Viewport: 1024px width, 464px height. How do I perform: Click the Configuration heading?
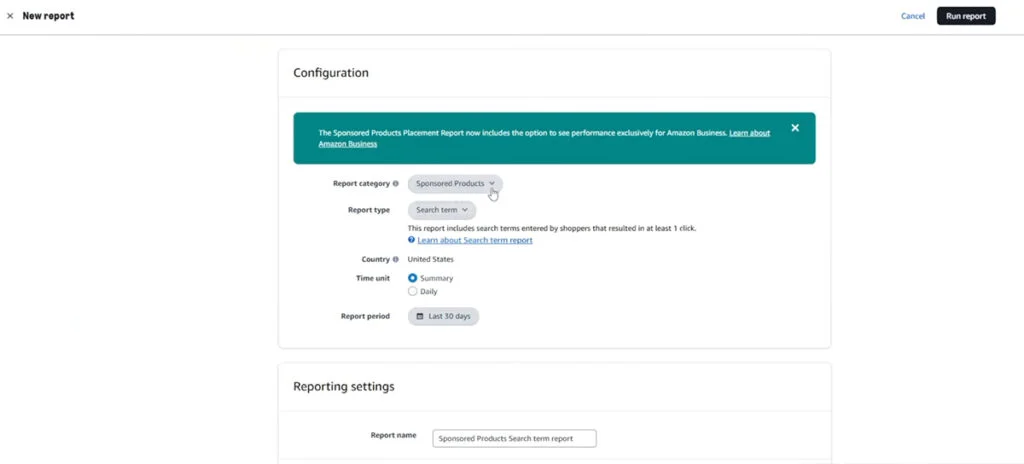coord(331,73)
